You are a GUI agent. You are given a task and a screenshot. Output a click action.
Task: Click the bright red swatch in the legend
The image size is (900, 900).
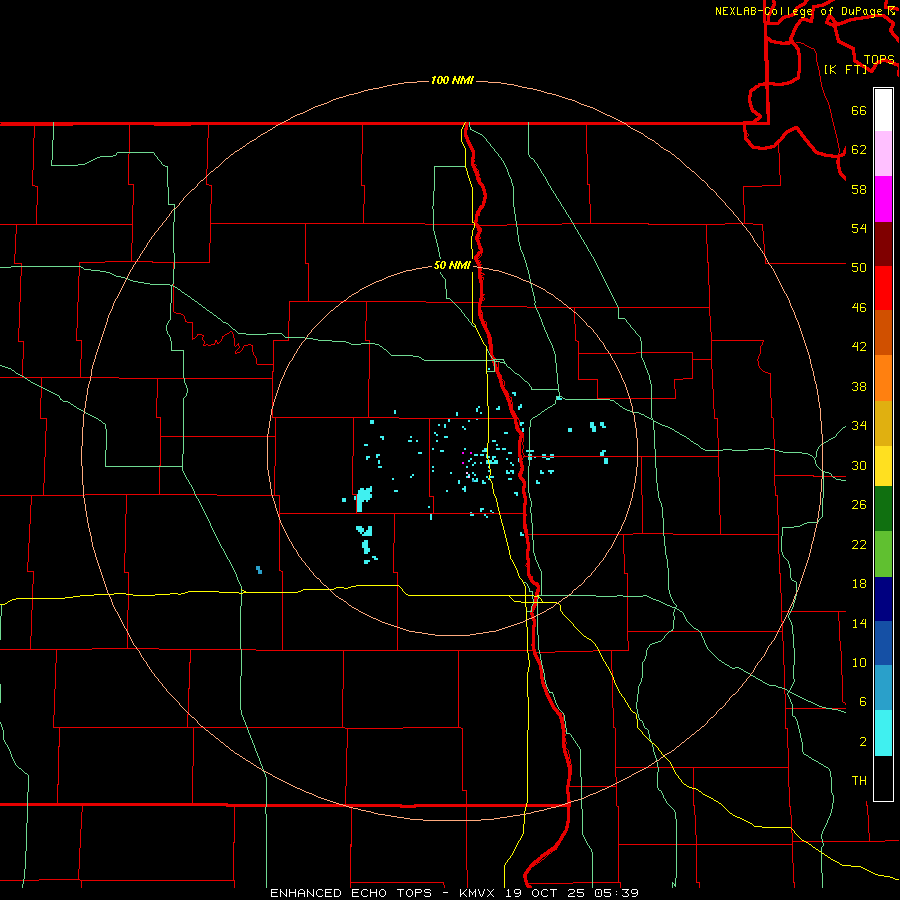click(883, 288)
